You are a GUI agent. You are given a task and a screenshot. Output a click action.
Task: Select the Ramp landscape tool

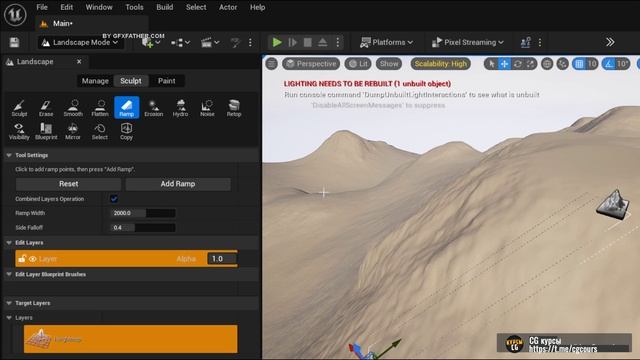pos(127,108)
